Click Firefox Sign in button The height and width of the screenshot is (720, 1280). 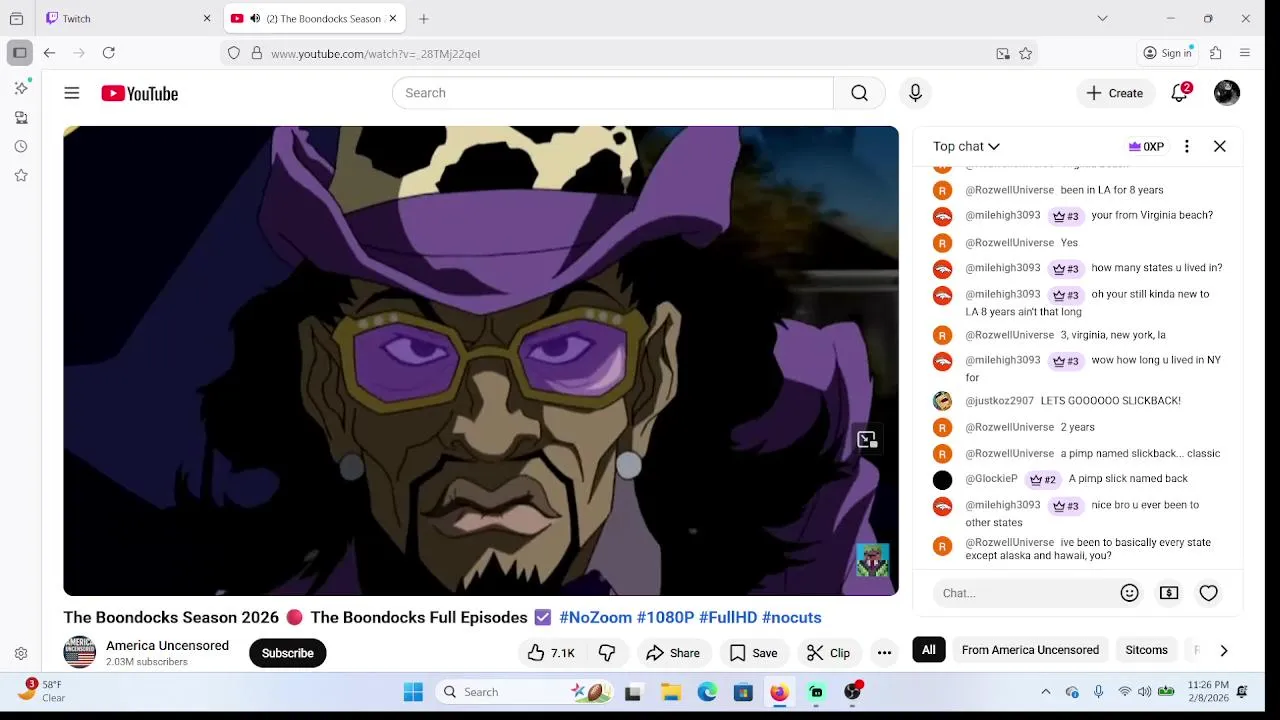coord(1168,53)
